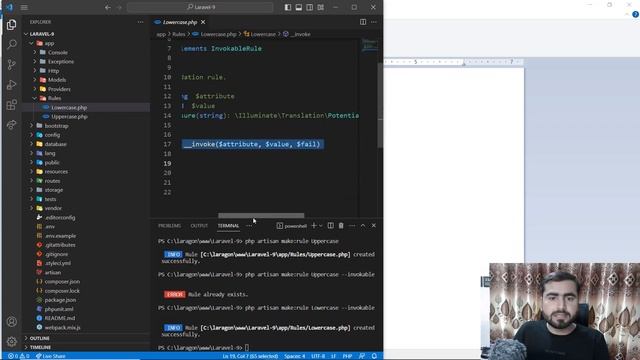This screenshot has height=360, width=640.
Task: Kill terminal with trash icon
Action: pyautogui.click(x=341, y=226)
